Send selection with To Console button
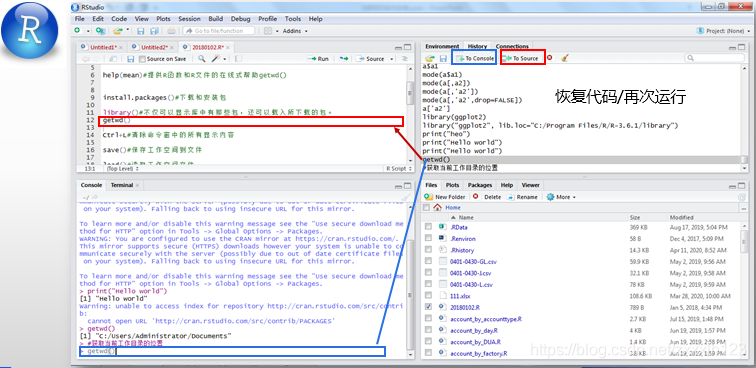This screenshot has width=756, height=368. click(x=474, y=58)
